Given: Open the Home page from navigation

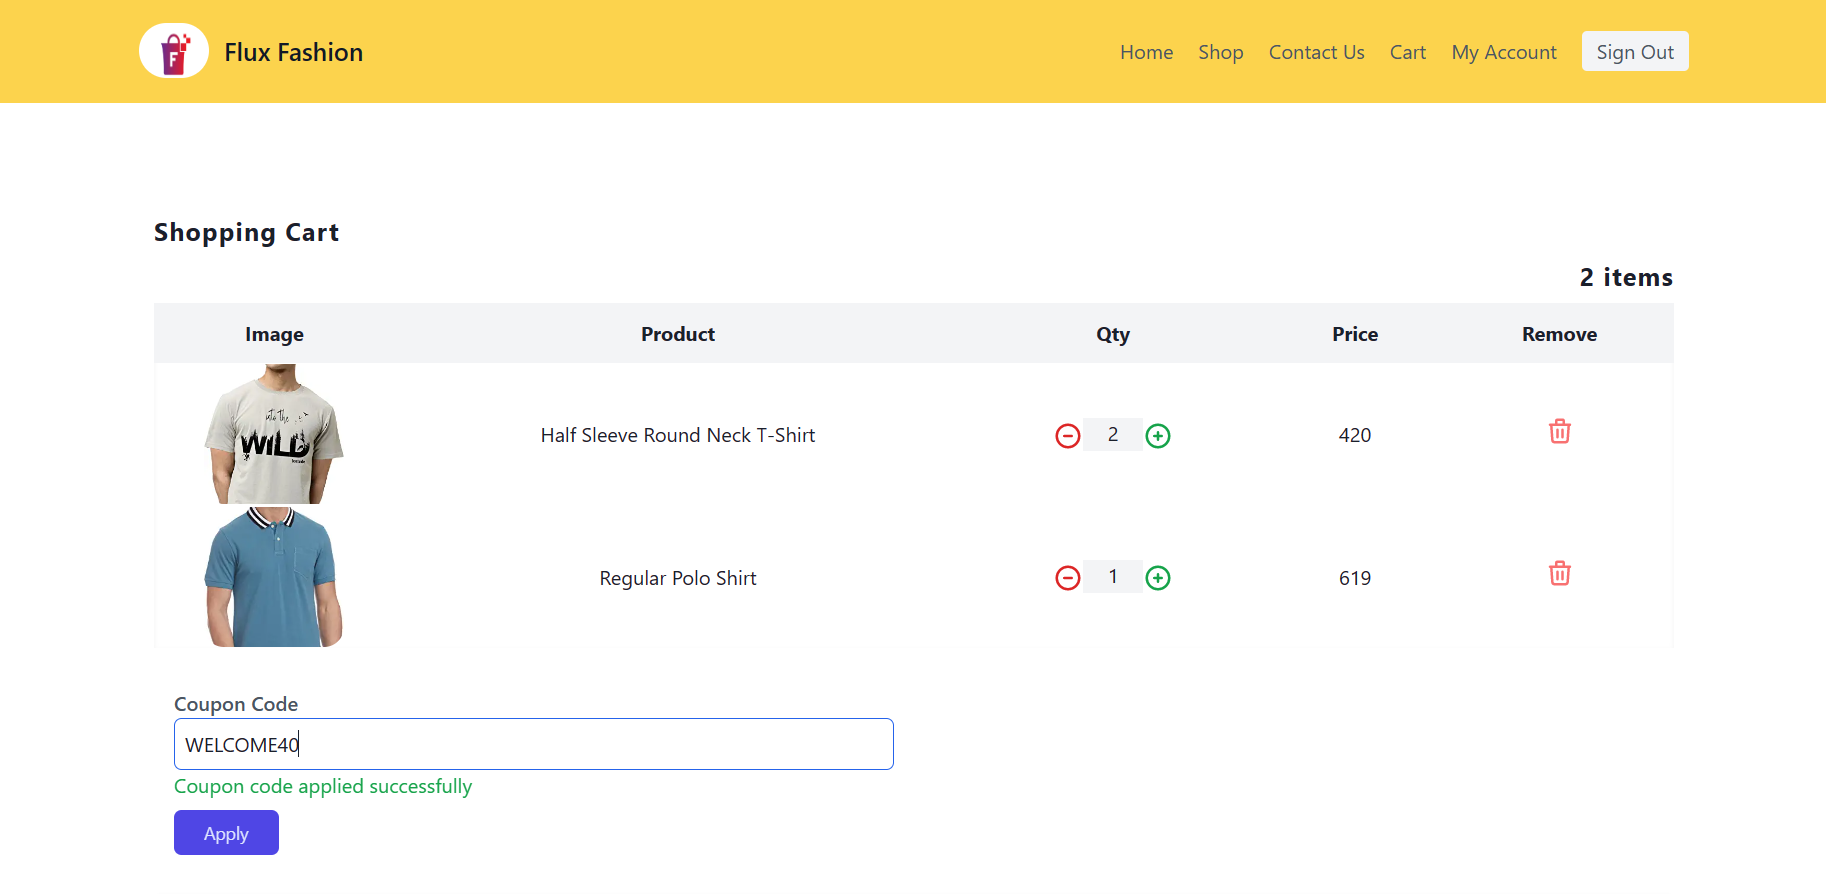Looking at the screenshot, I should click(x=1146, y=52).
